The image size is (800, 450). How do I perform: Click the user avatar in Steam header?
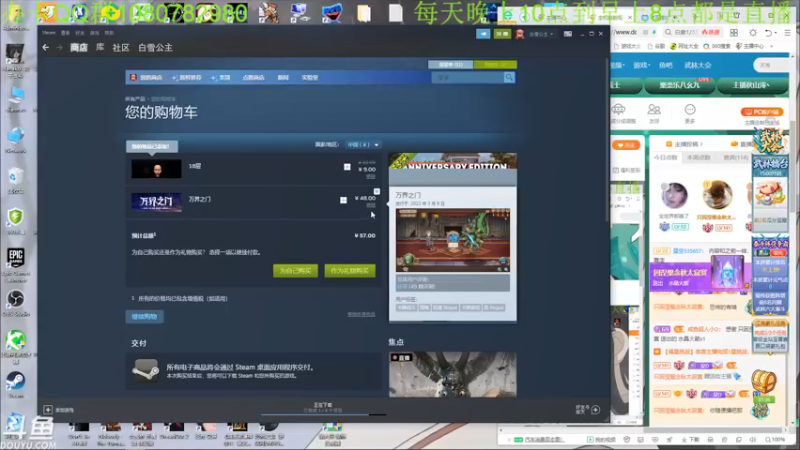pyautogui.click(x=520, y=34)
